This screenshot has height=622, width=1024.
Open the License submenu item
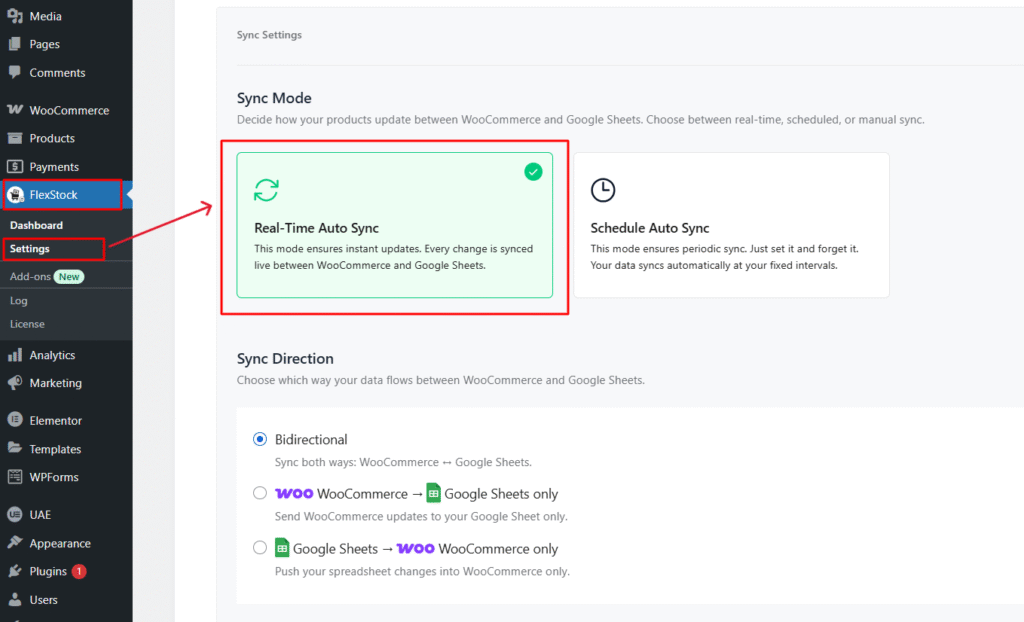tap(27, 324)
